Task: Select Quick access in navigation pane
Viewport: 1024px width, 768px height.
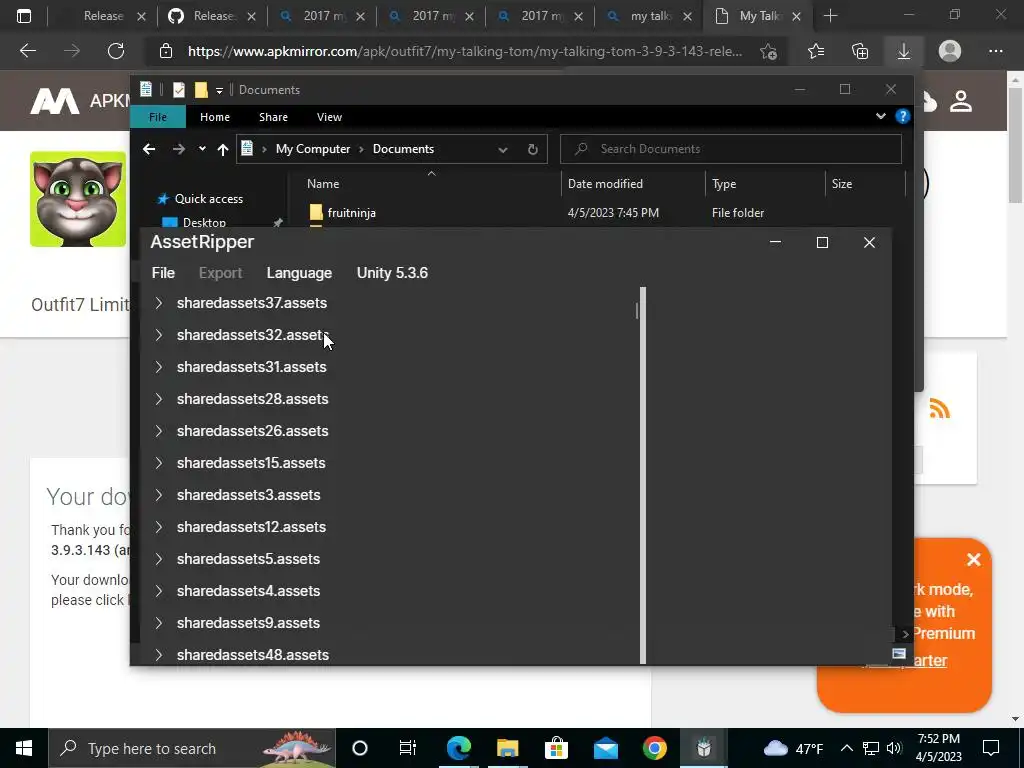Action: [x=208, y=199]
